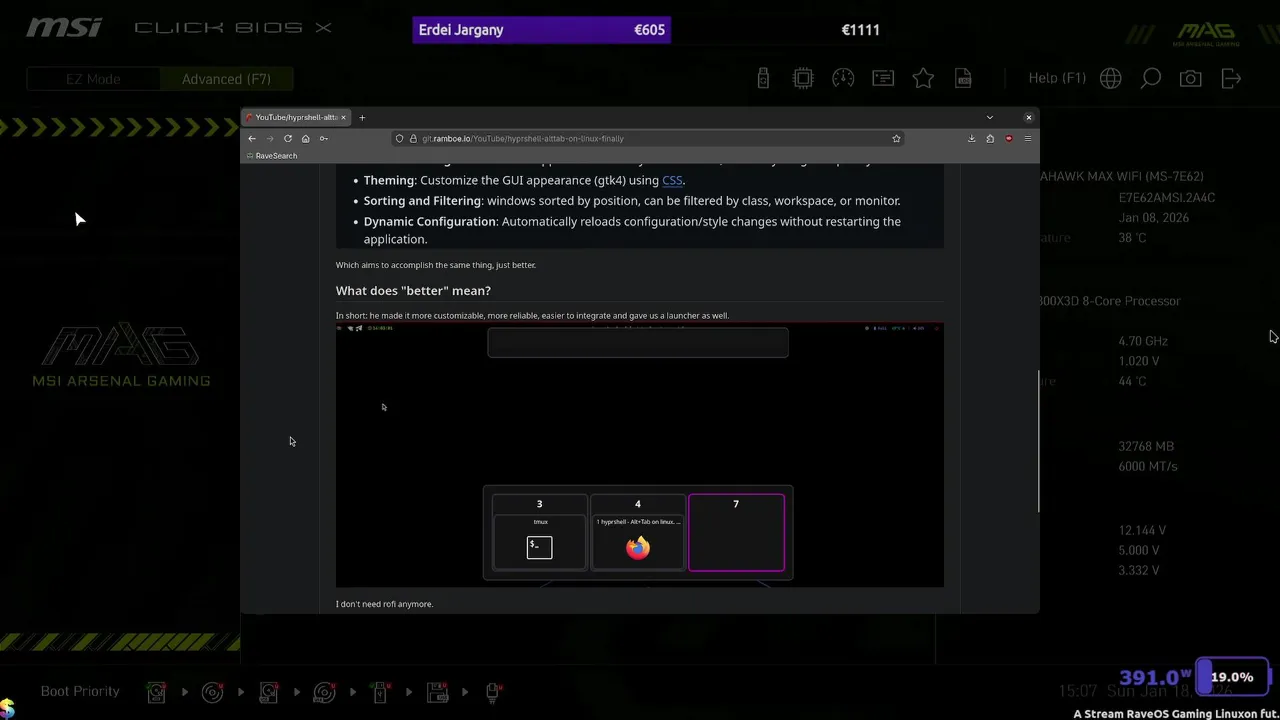1280x720 pixels.
Task: Click the browser forward arrow
Action: click(269, 138)
